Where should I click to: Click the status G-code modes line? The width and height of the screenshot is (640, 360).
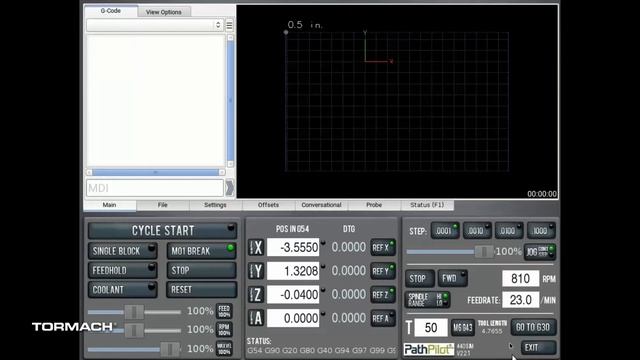(x=321, y=351)
